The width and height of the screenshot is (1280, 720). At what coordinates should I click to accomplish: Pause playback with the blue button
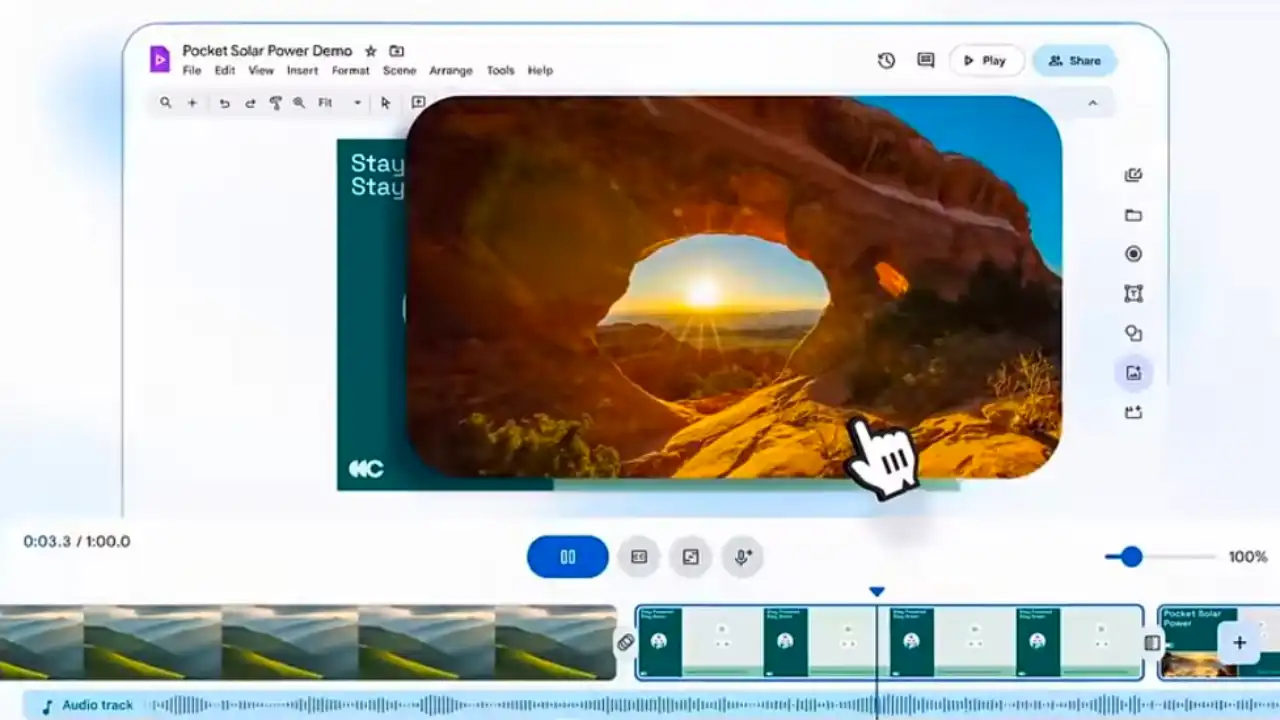tap(568, 557)
